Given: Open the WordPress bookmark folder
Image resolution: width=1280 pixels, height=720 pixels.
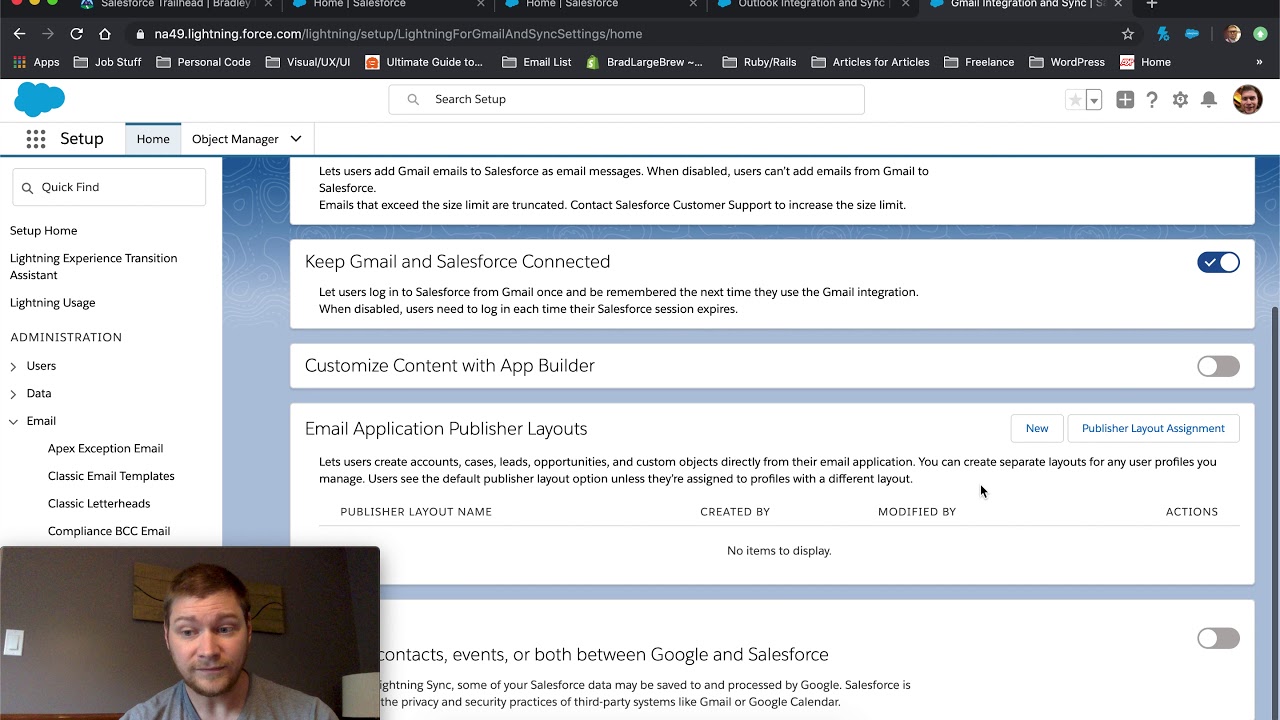Looking at the screenshot, I should click(x=1067, y=62).
